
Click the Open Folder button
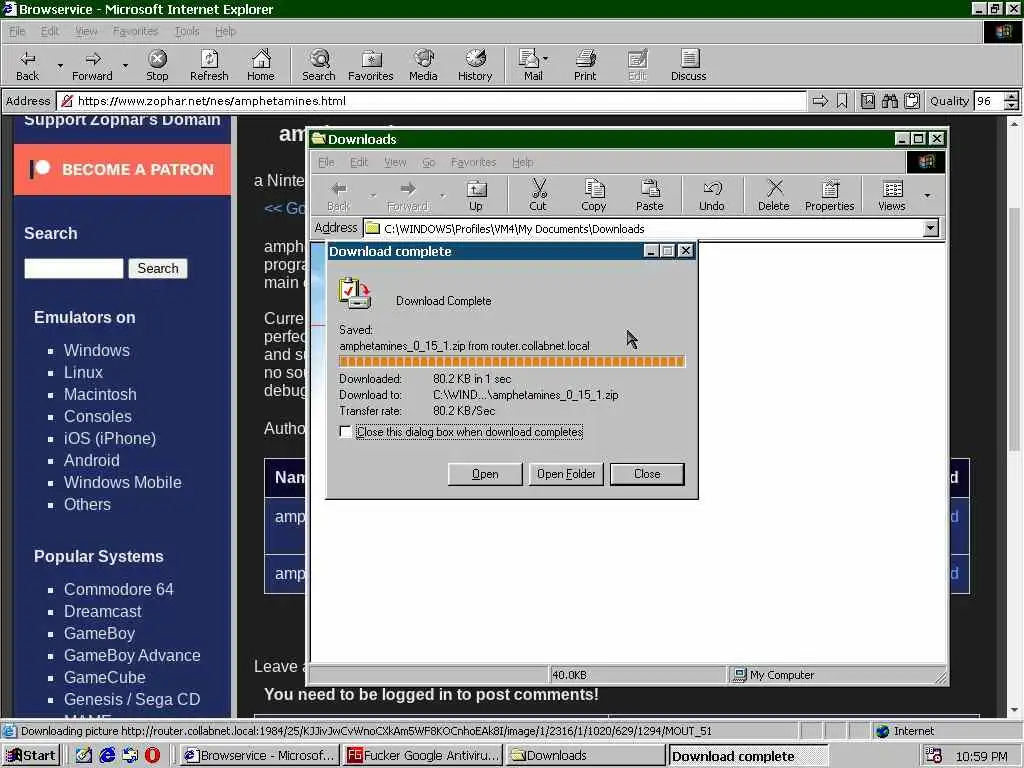coord(566,474)
